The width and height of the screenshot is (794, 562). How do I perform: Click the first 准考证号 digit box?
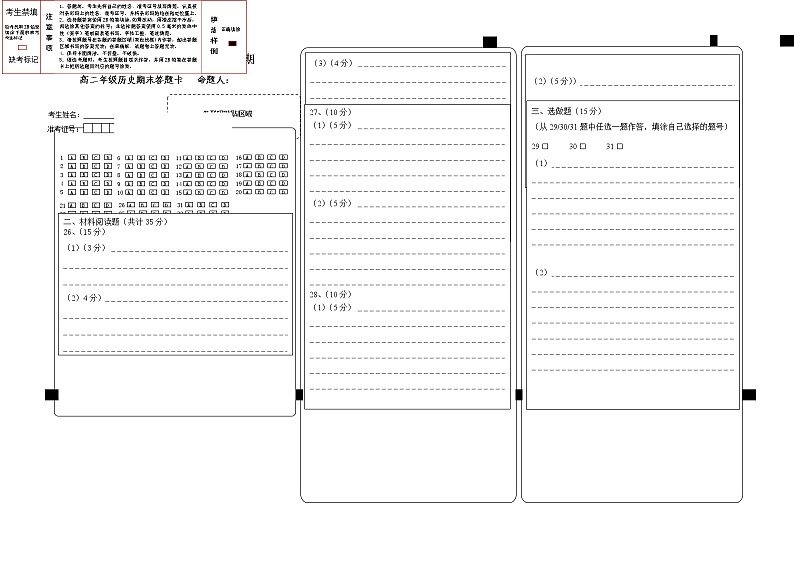click(x=87, y=129)
